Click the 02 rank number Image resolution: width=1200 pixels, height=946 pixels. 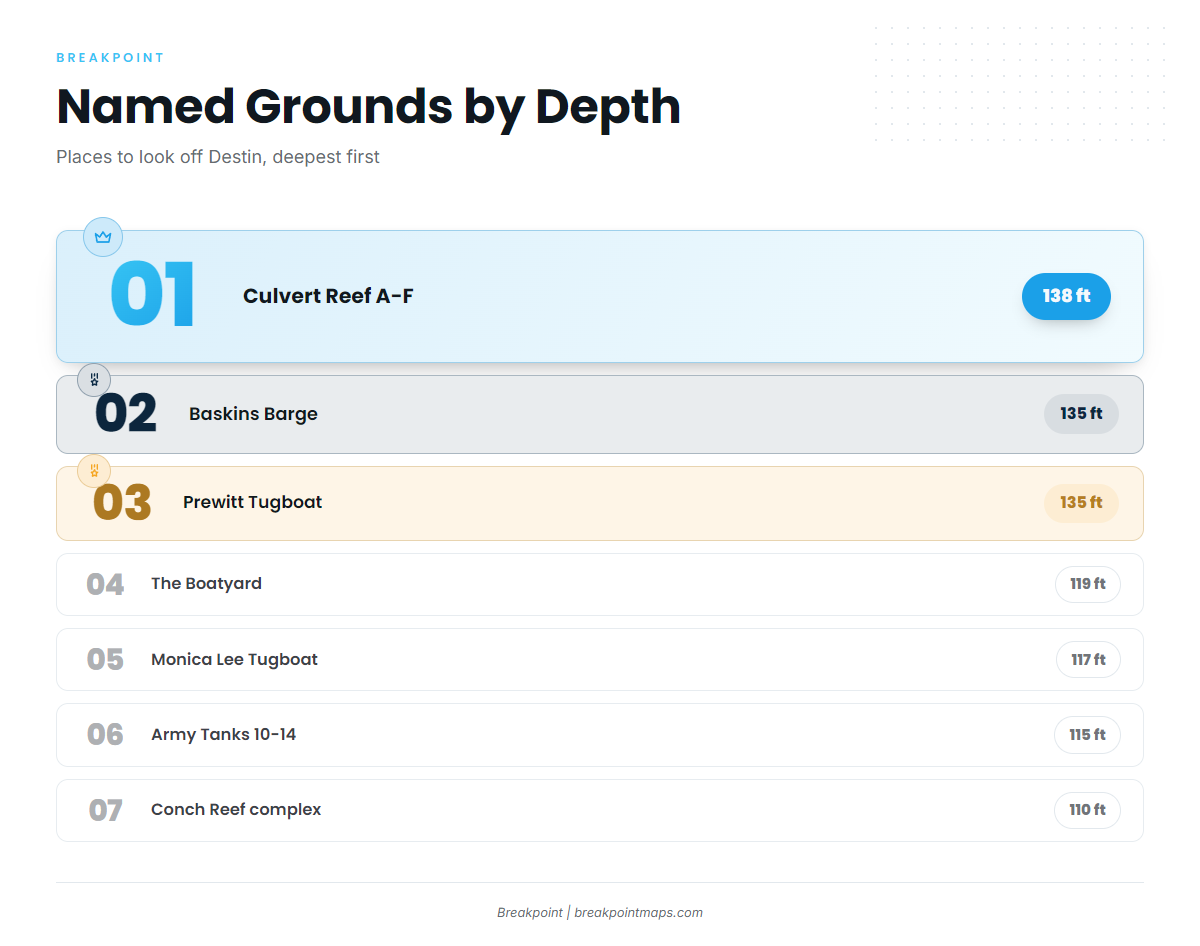coord(126,414)
